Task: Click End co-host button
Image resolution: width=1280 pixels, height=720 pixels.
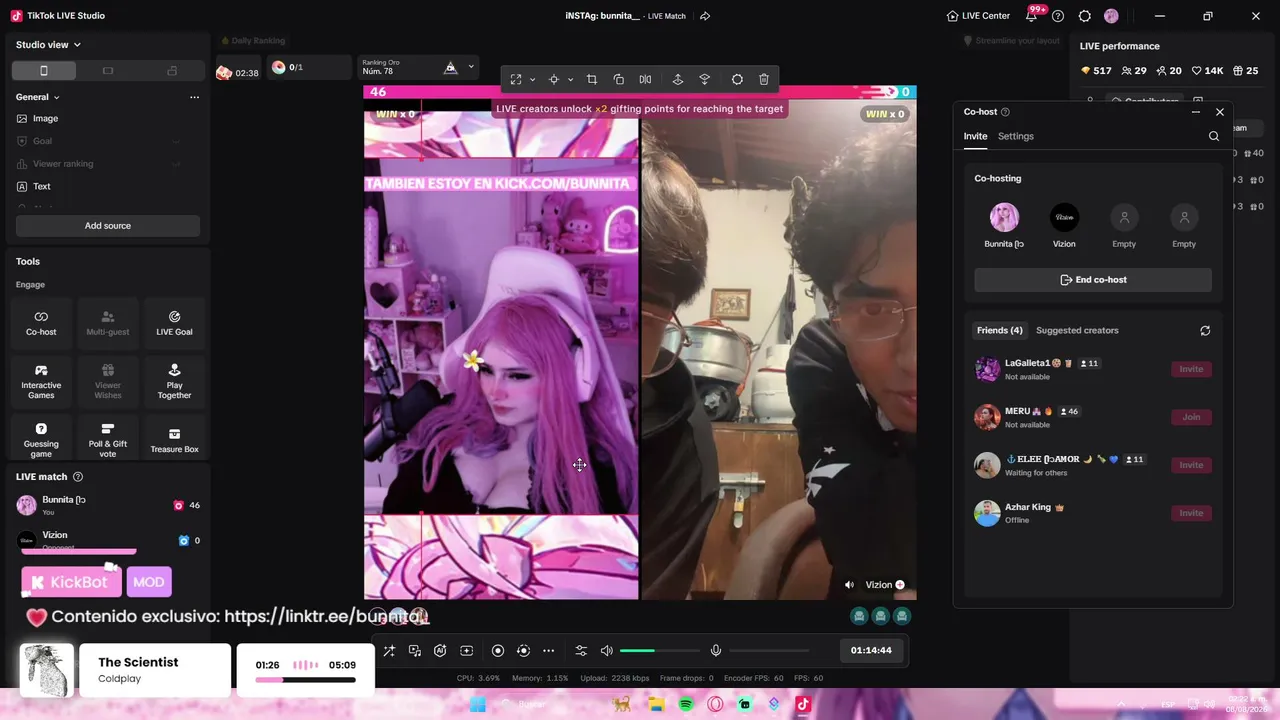Action: (x=1093, y=280)
